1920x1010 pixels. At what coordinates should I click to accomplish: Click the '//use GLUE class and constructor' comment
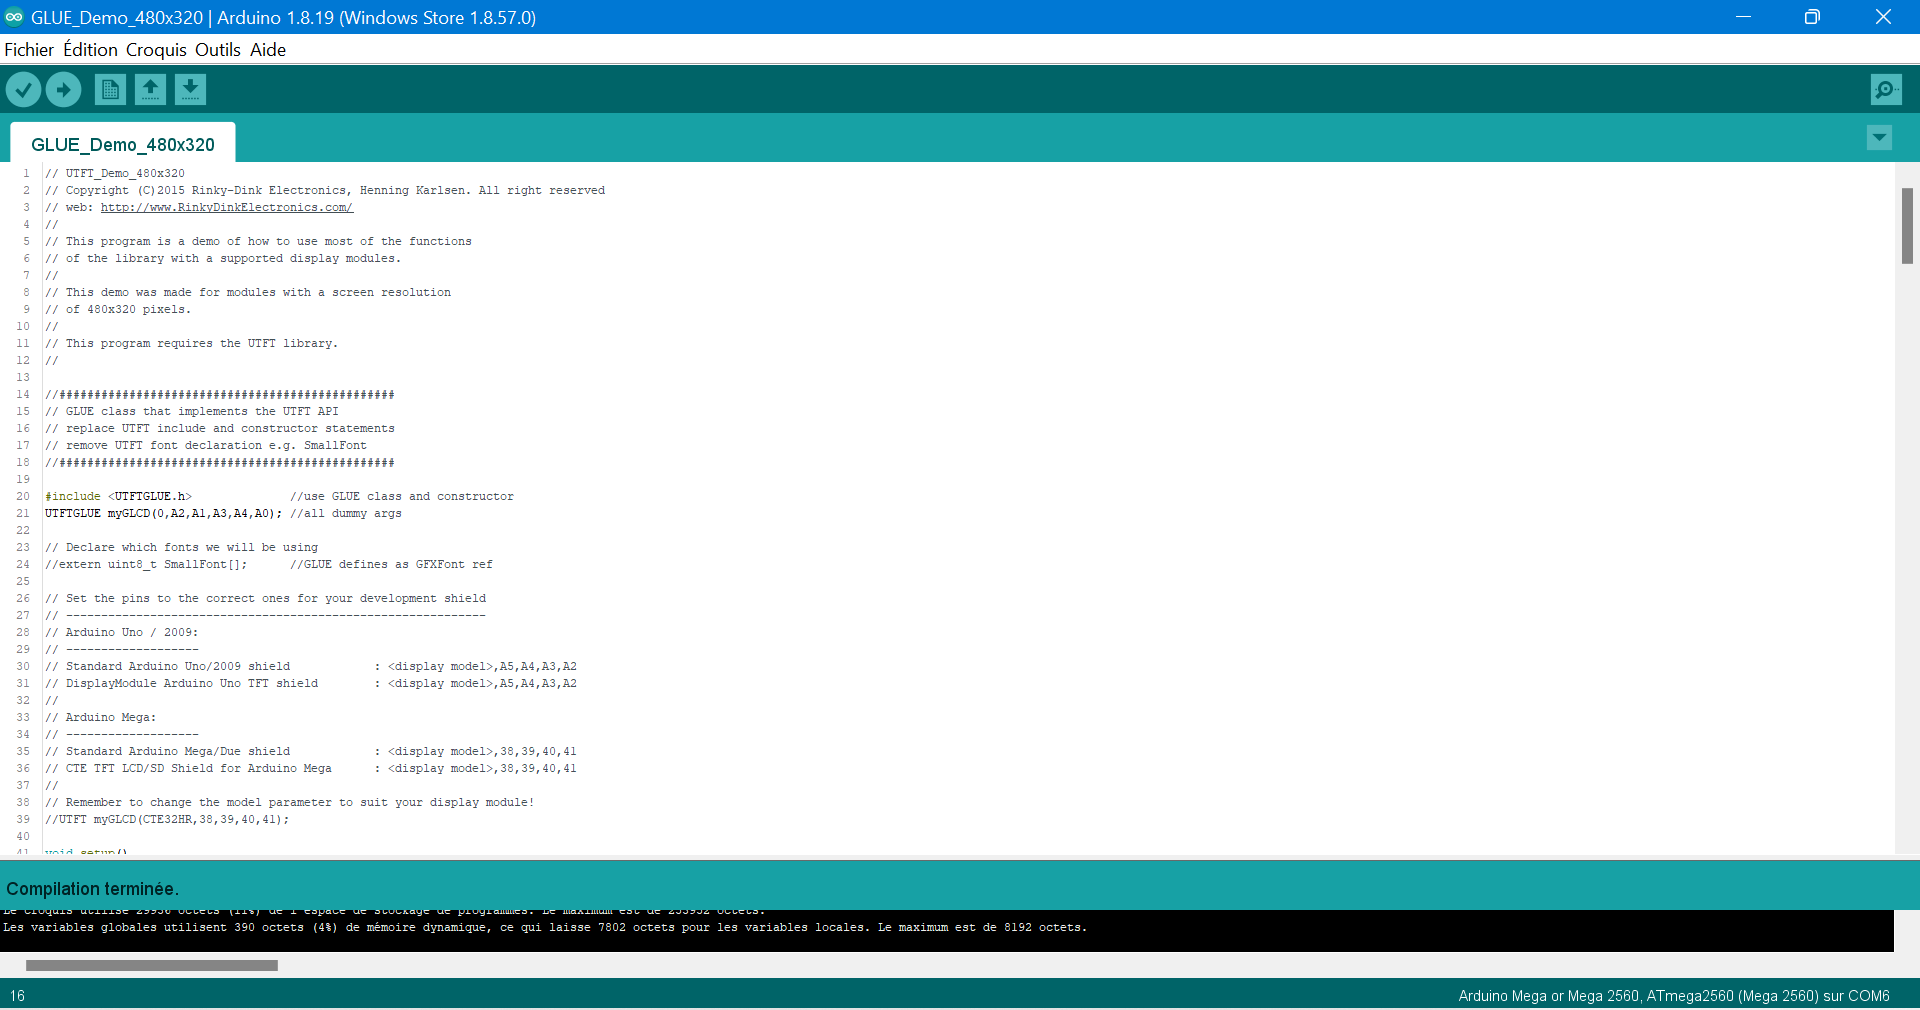pyautogui.click(x=402, y=497)
